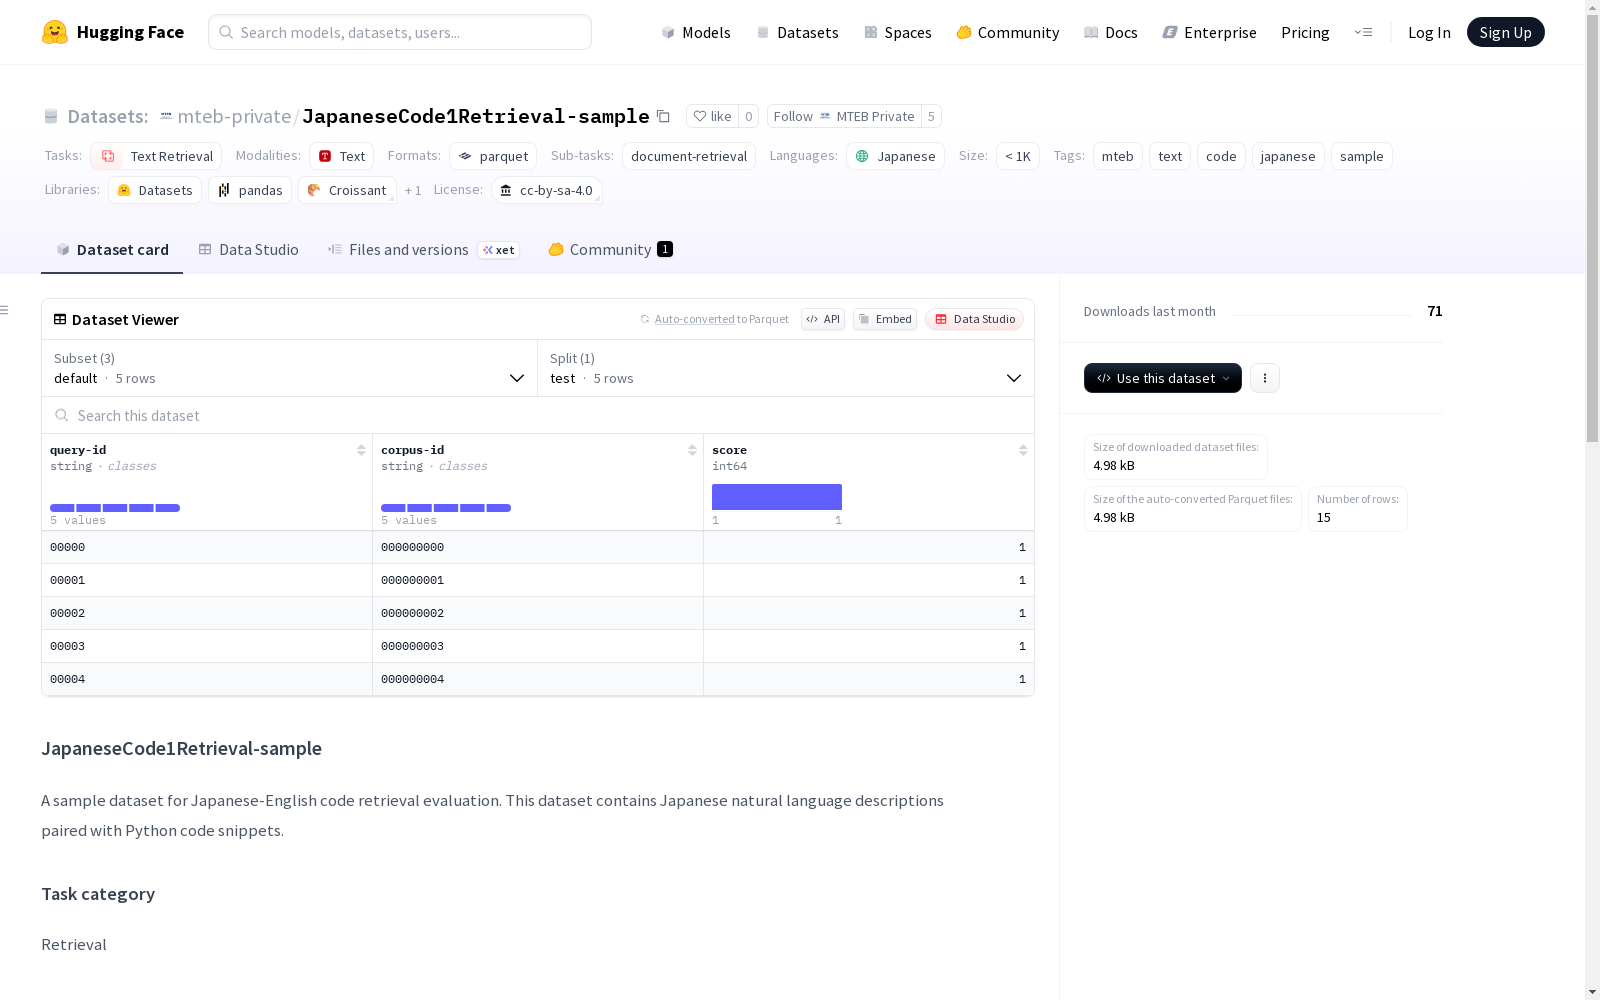Screen dimensions: 1600x1000
Task: Go to Spaces in navigation
Action: click(x=897, y=32)
